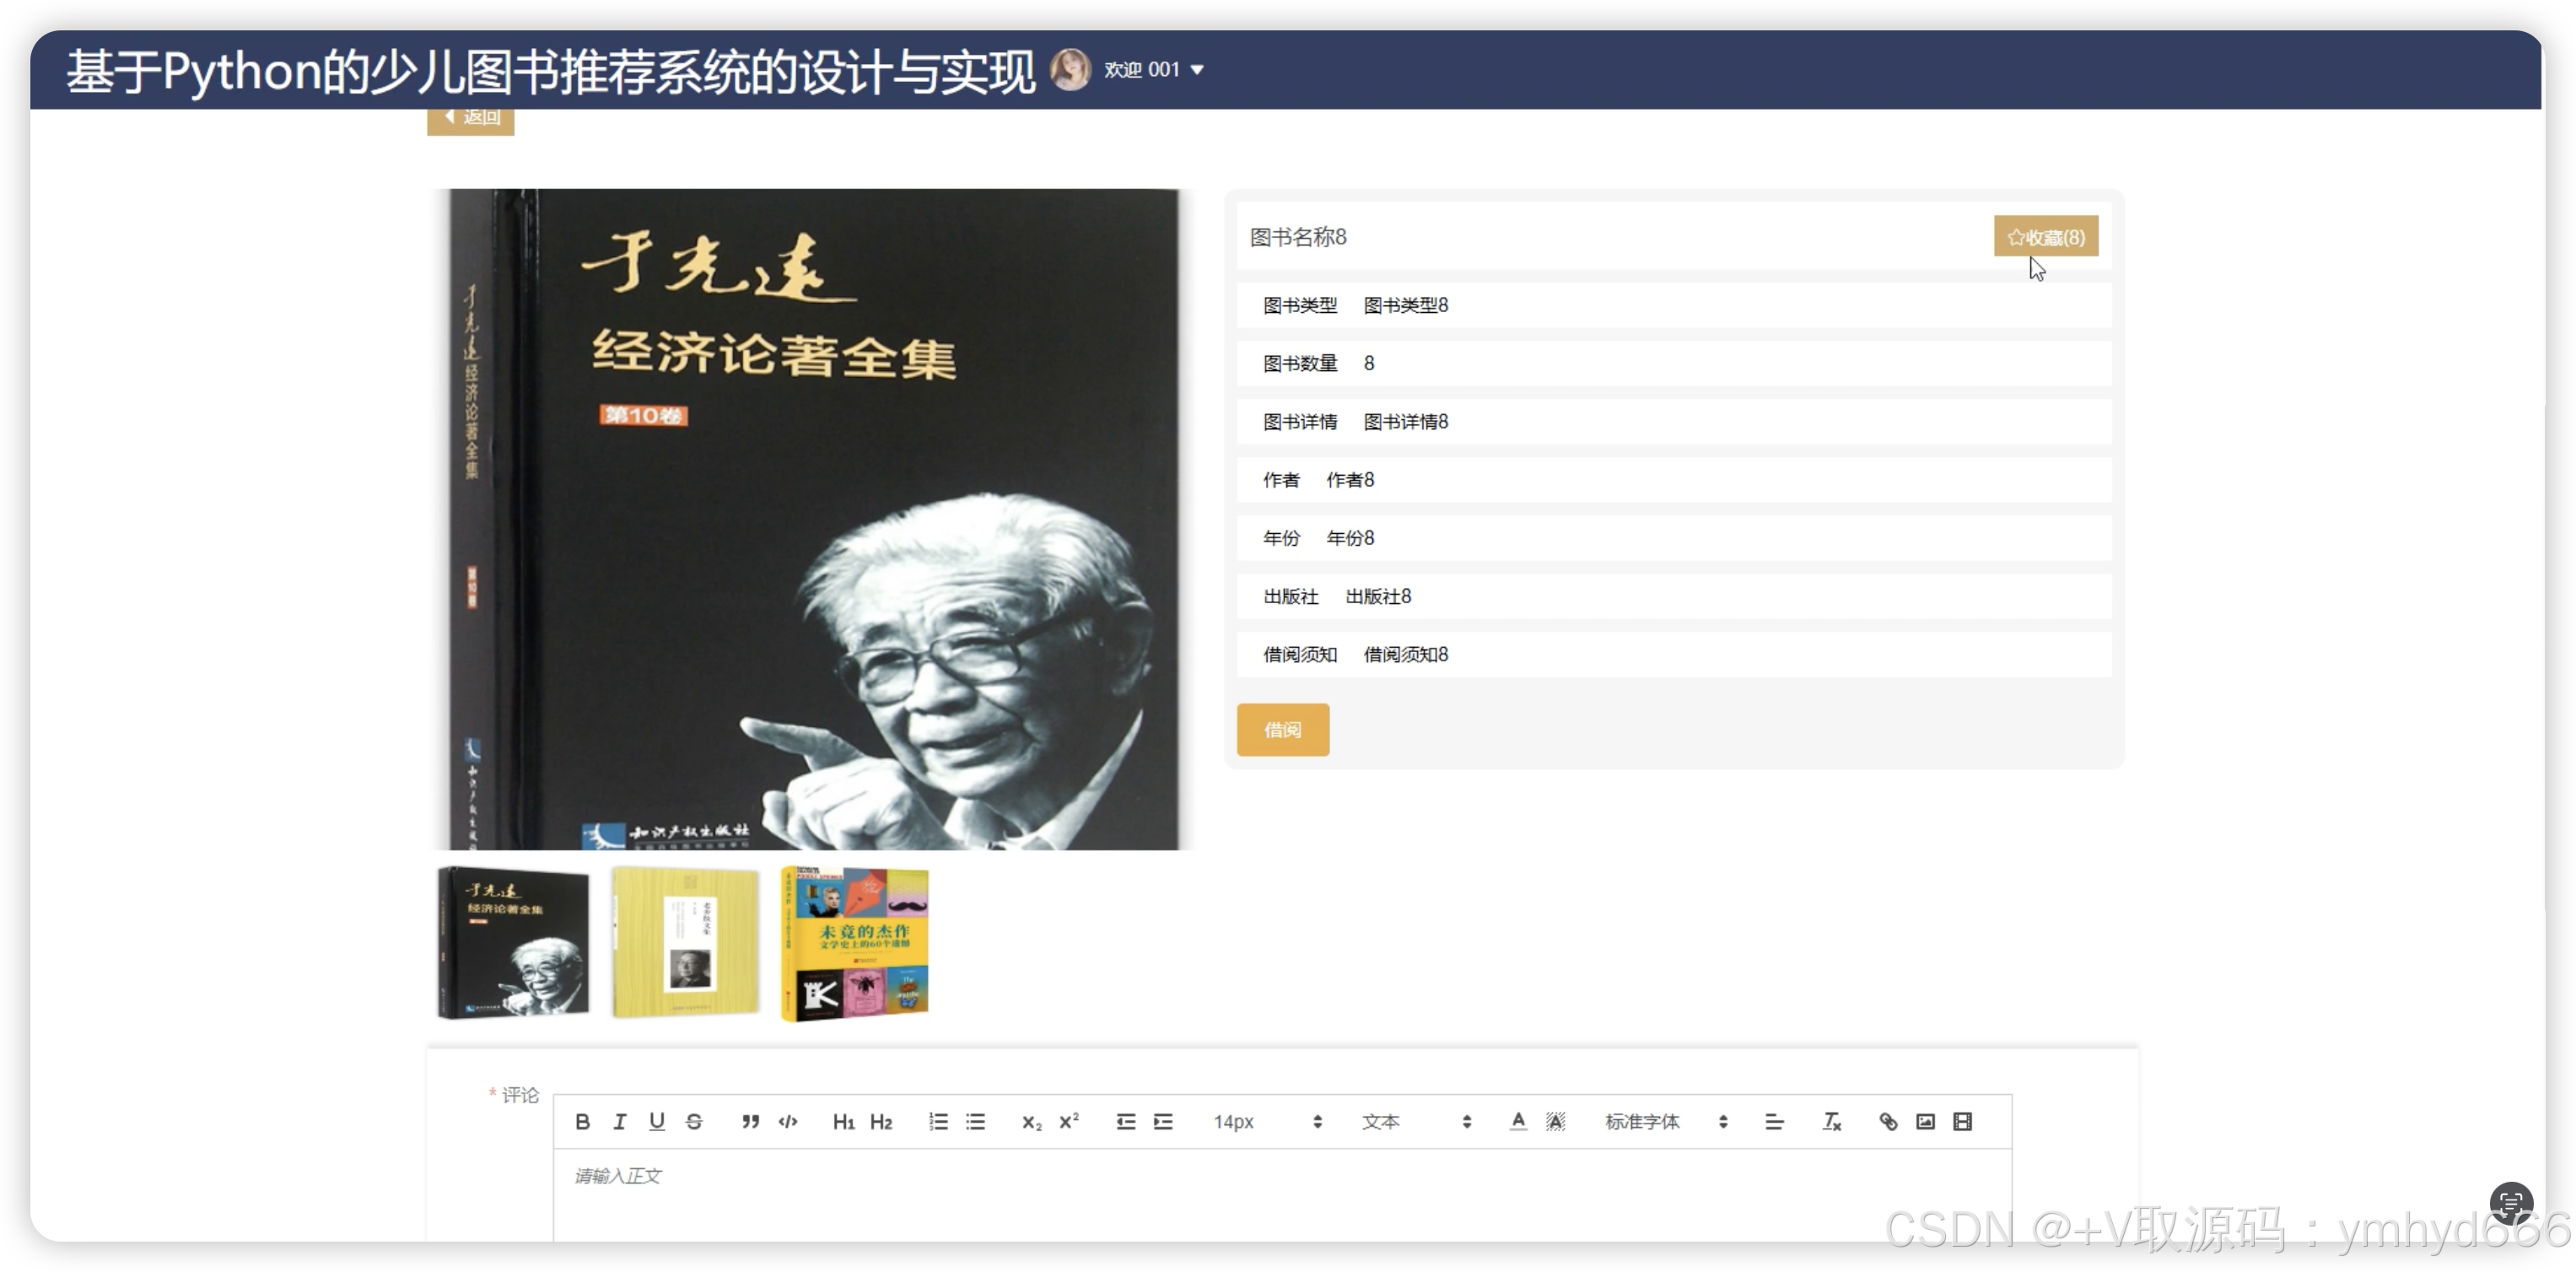Click the superscript icon
The width and height of the screenshot is (2576, 1272).
pos(1069,1122)
